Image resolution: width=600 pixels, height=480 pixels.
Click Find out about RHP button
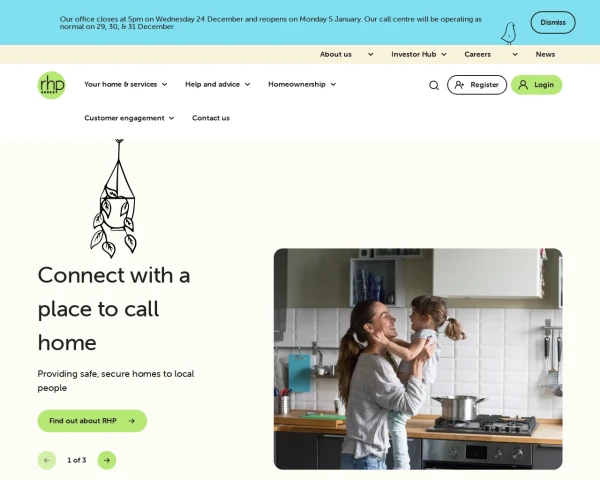click(92, 421)
